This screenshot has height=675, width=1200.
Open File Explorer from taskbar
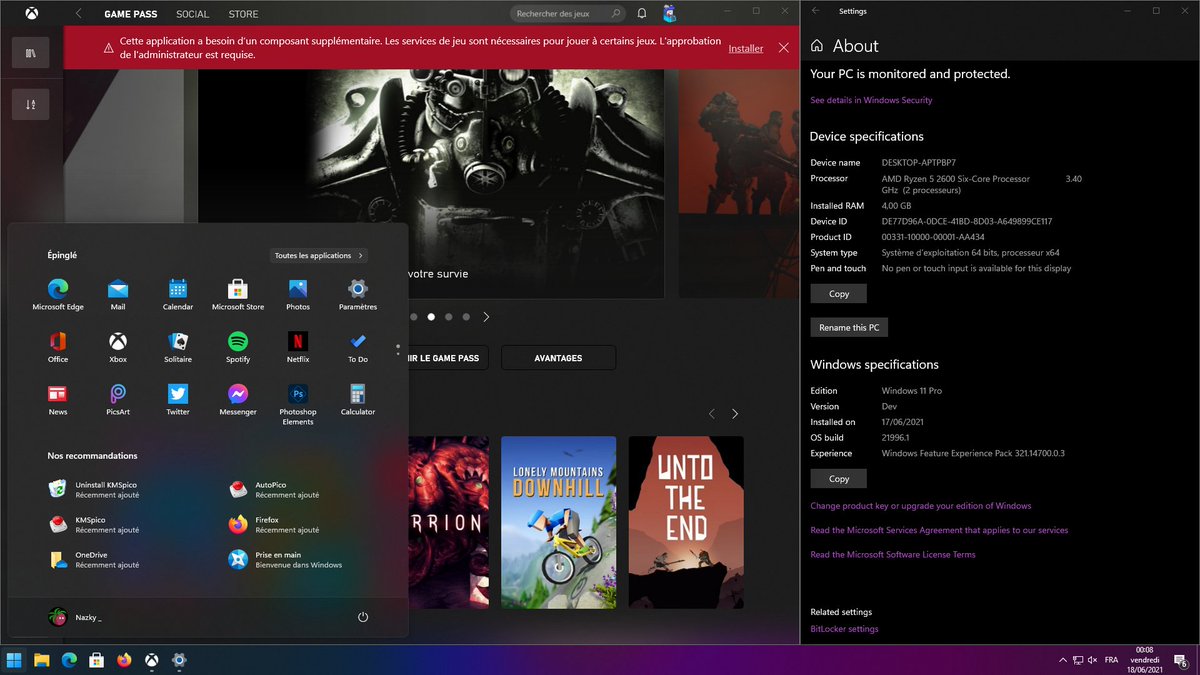click(x=42, y=660)
